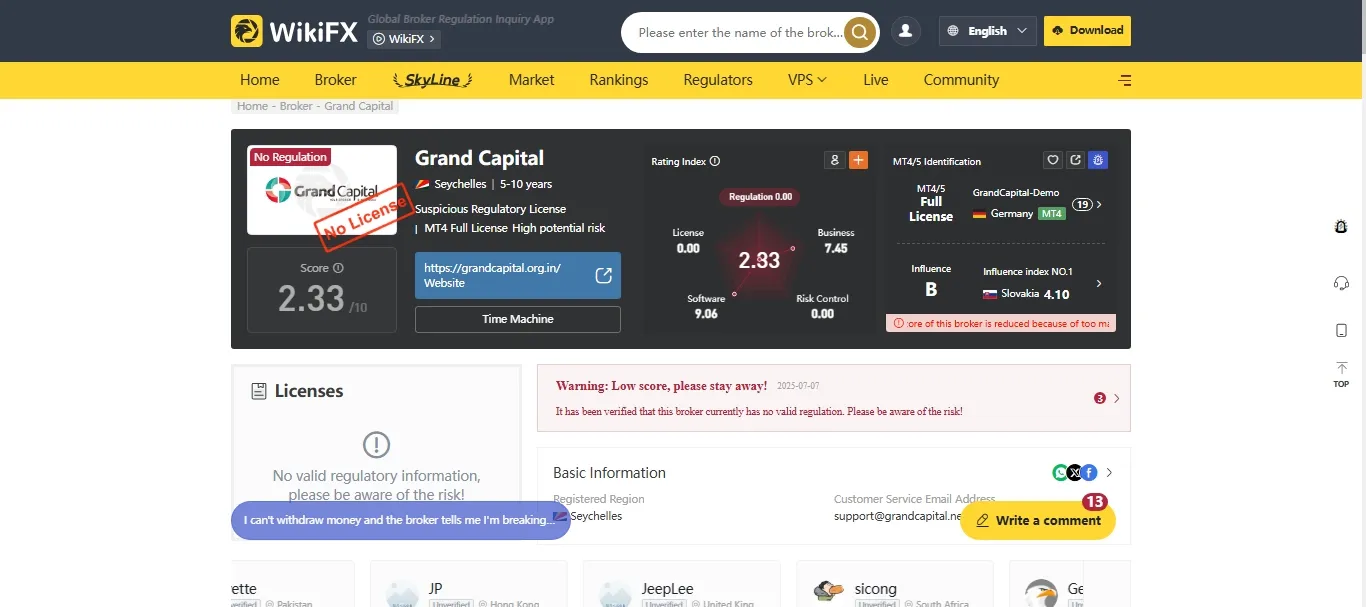Go to the Home nav item

pyautogui.click(x=260, y=80)
